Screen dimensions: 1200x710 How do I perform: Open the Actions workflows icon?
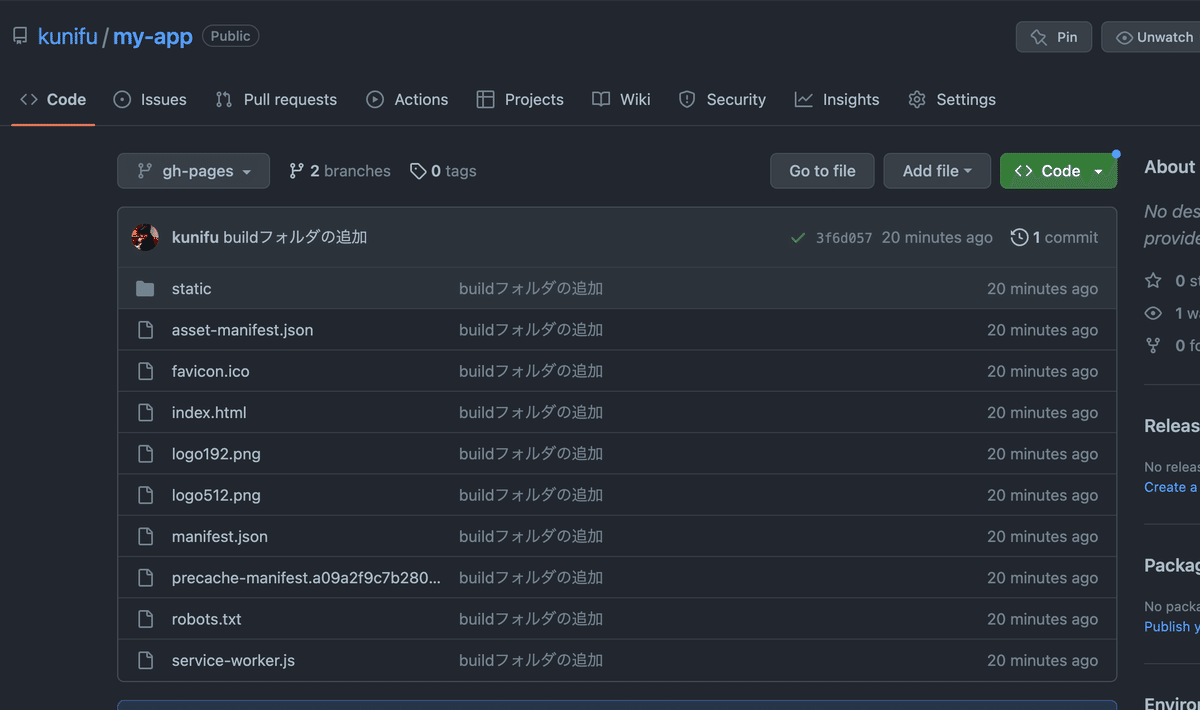(375, 99)
